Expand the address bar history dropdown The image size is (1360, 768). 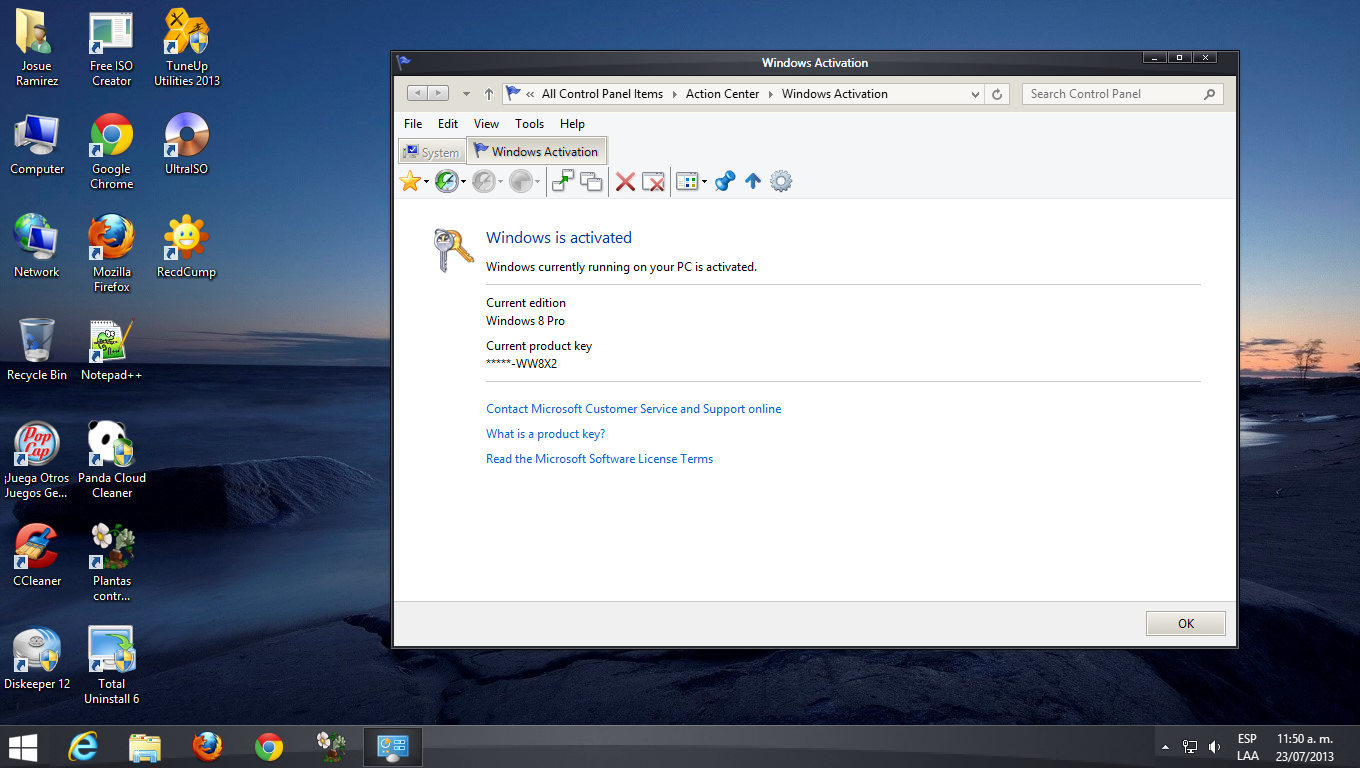tap(975, 94)
